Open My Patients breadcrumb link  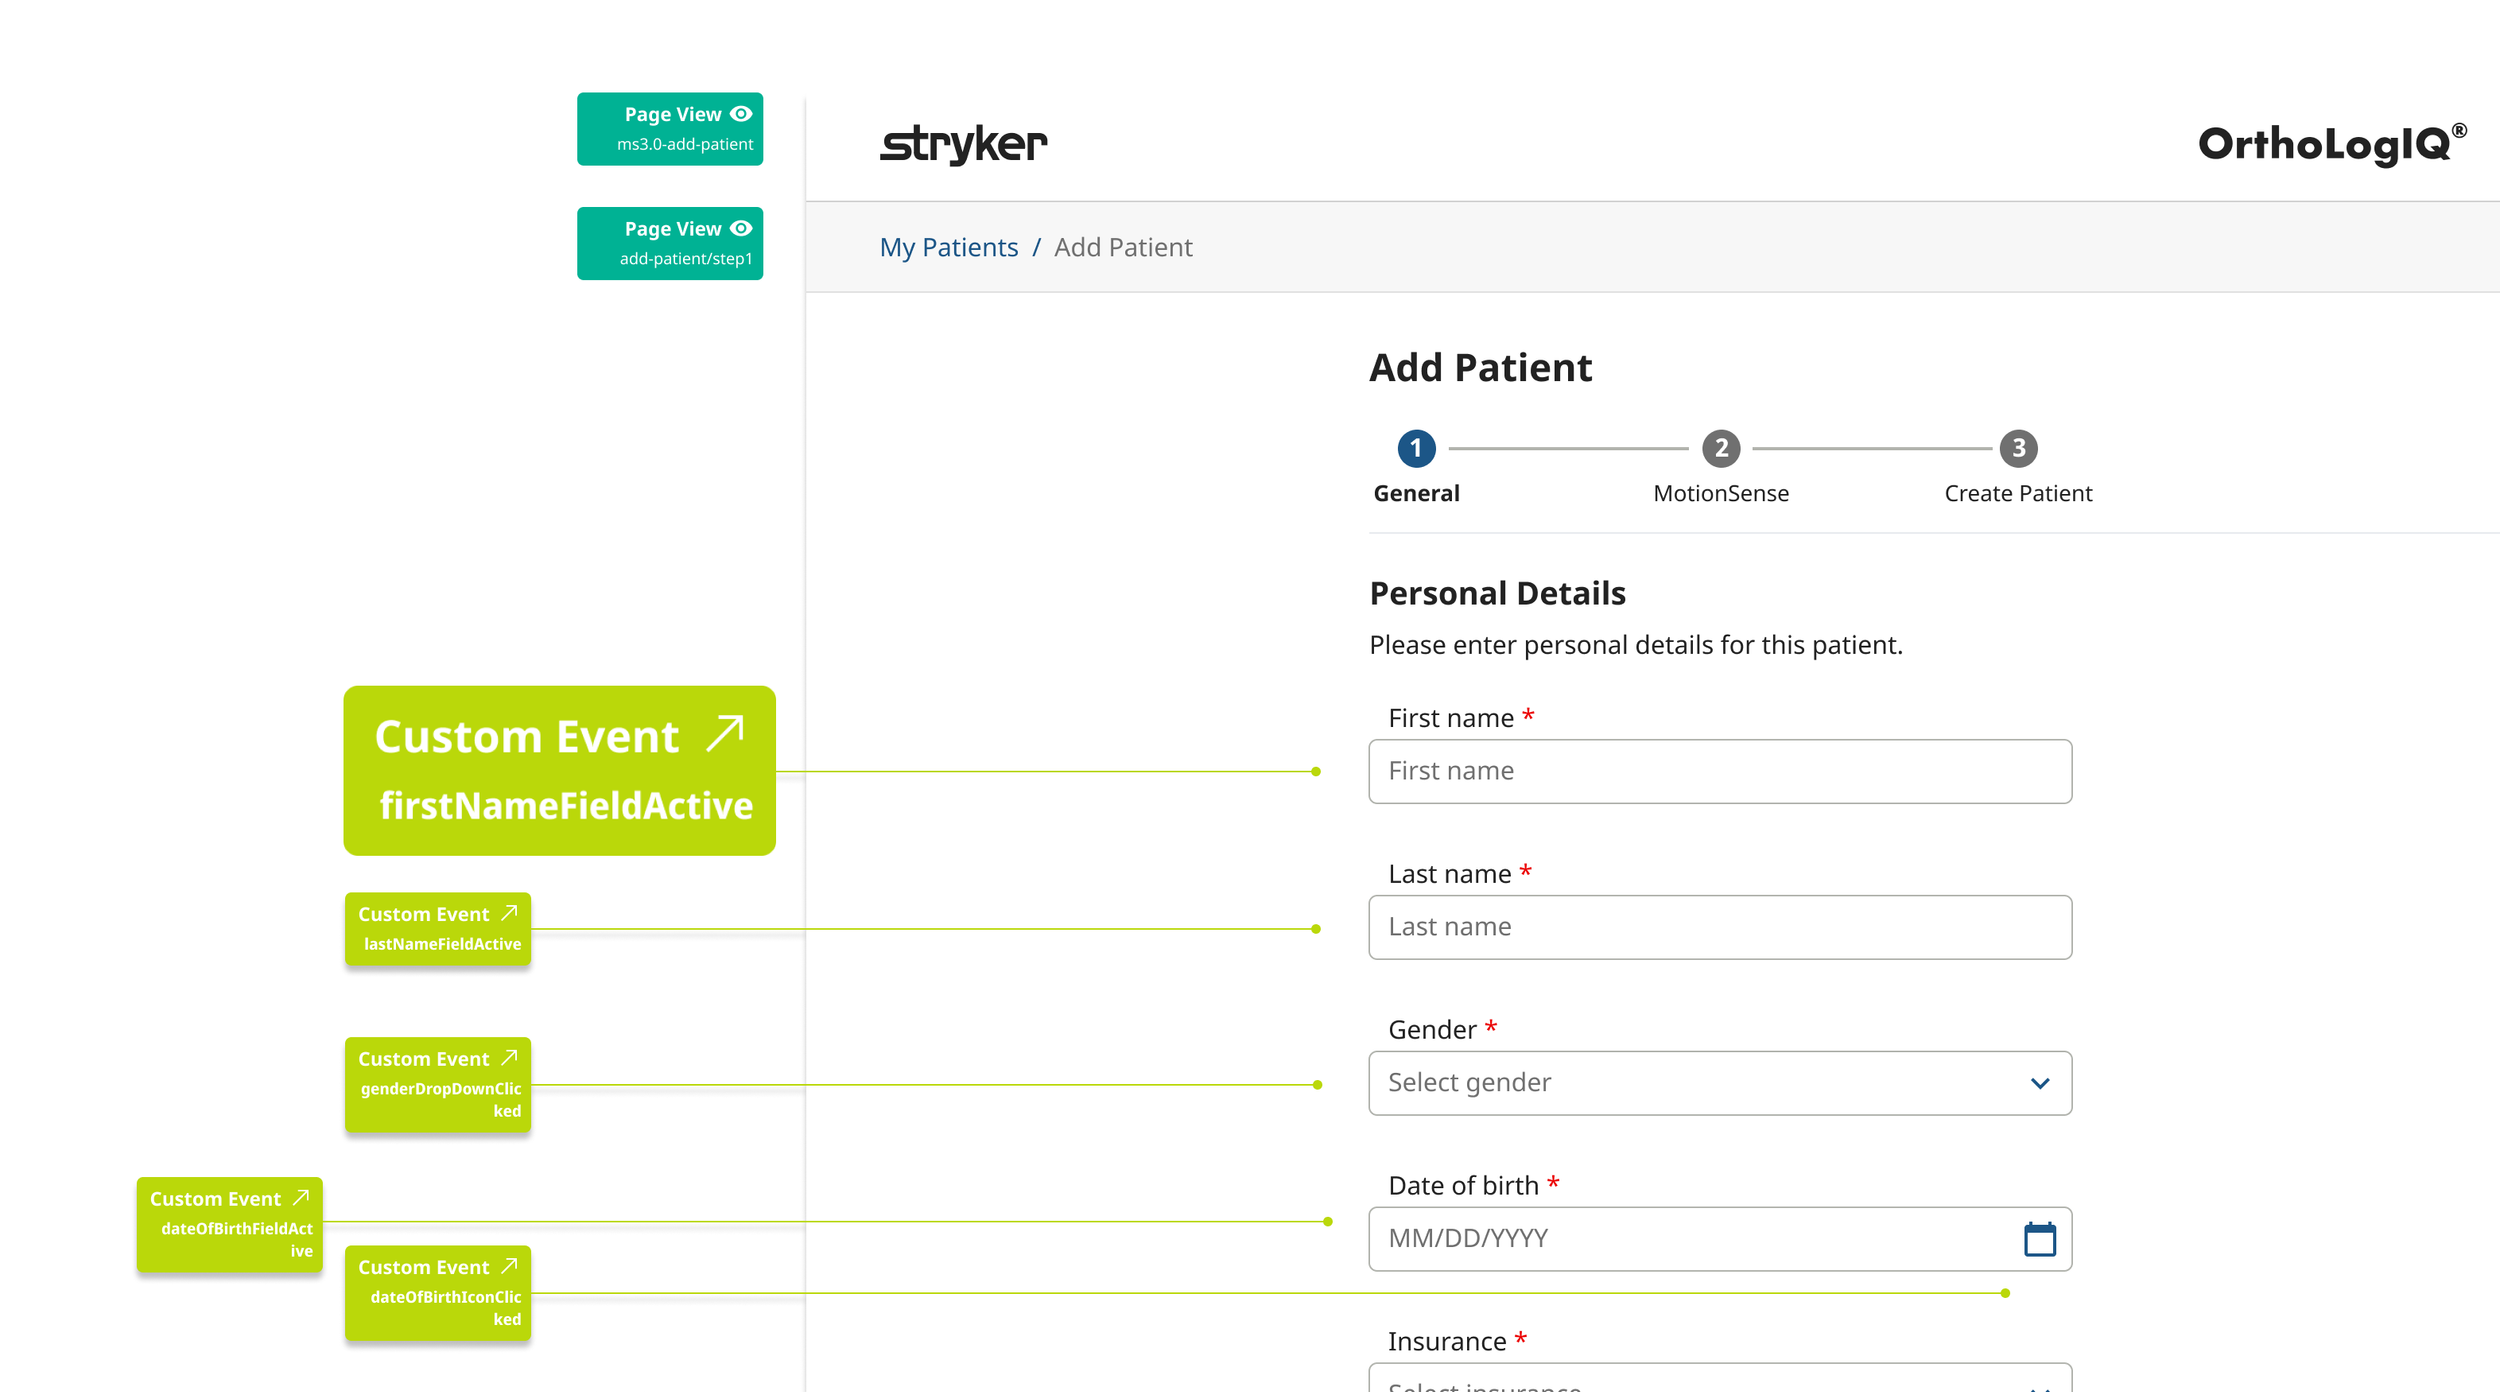pyautogui.click(x=948, y=247)
